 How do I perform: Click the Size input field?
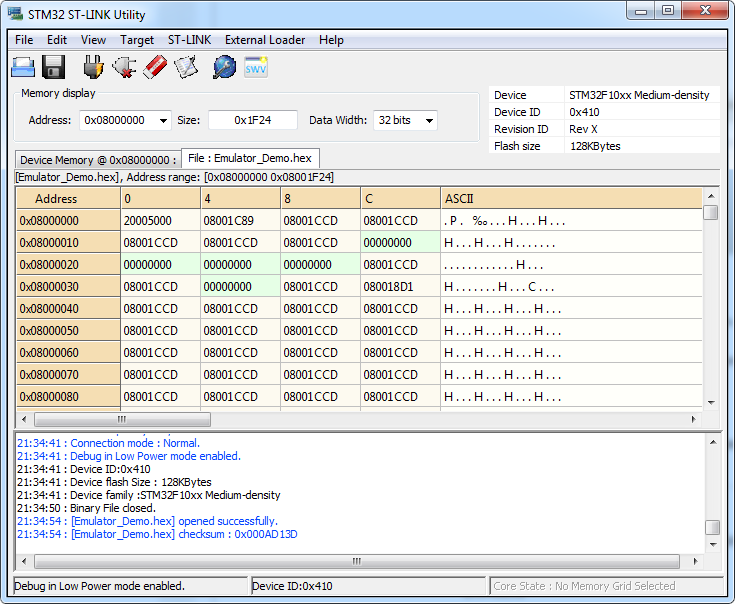click(253, 120)
